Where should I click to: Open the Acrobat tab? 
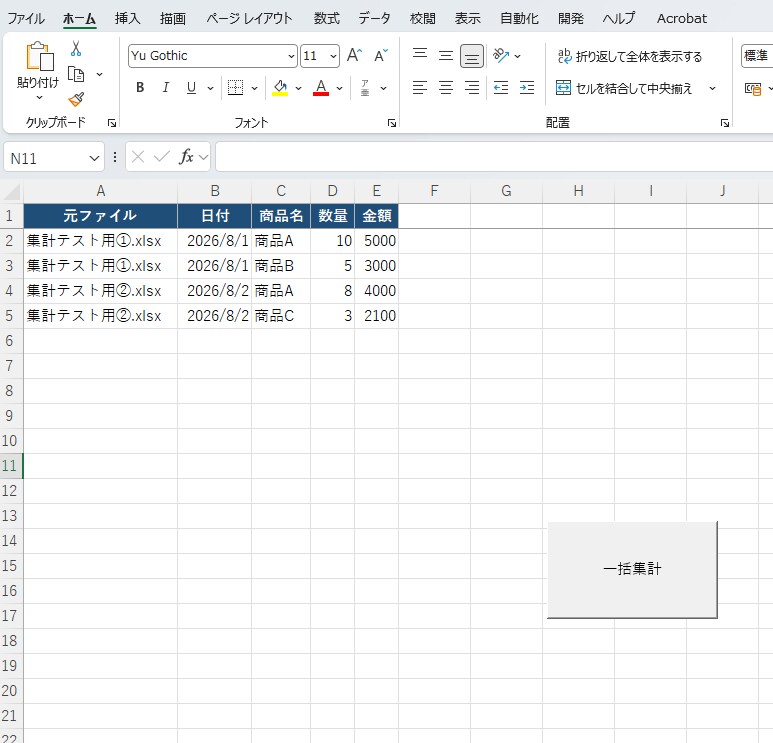(x=682, y=19)
